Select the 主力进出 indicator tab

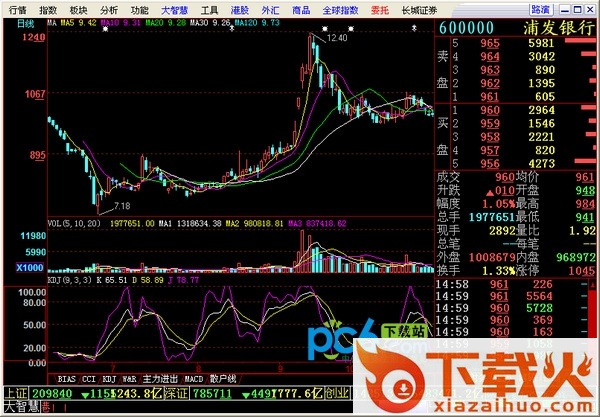click(160, 379)
